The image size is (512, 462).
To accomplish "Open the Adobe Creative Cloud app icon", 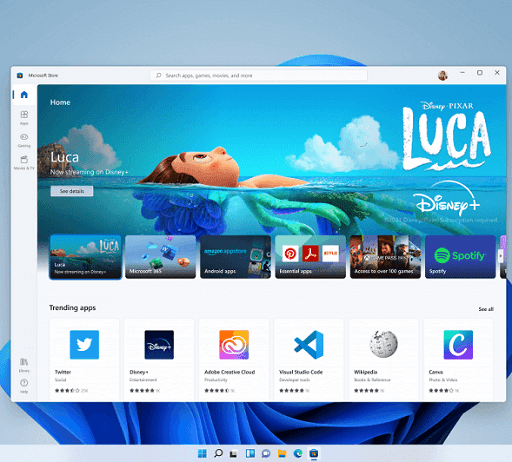I will [234, 345].
